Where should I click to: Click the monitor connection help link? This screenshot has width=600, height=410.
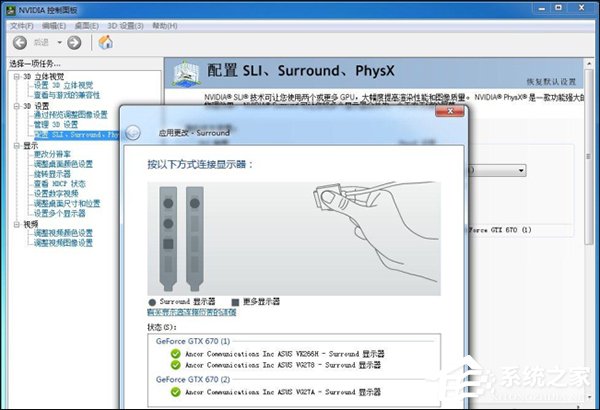192,312
